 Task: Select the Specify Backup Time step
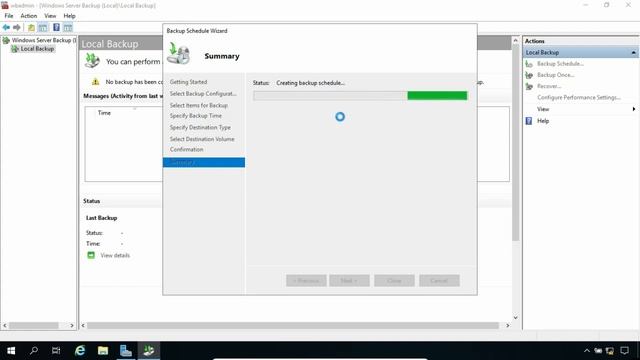pos(196,116)
